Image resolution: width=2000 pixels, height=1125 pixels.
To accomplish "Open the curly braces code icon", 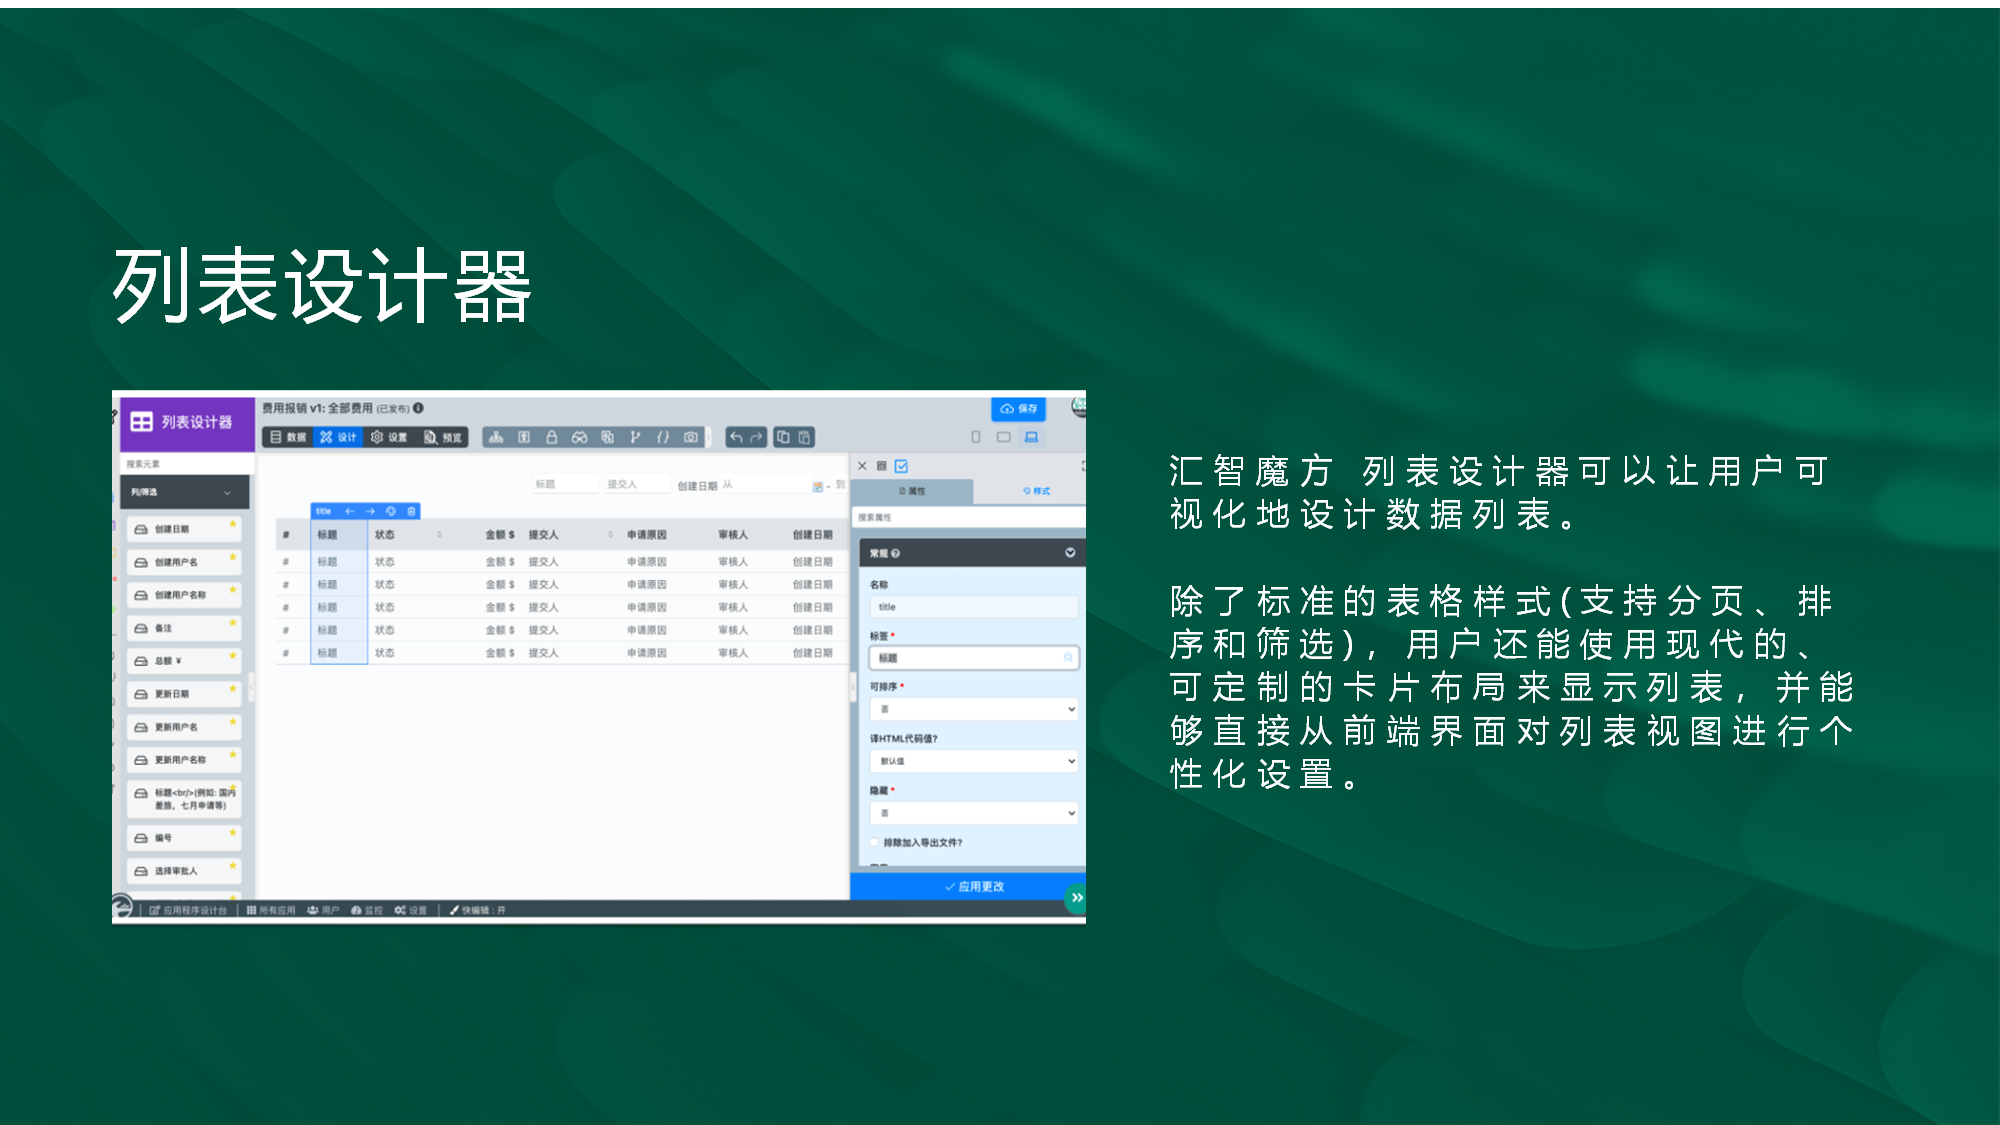I will coord(663,437).
